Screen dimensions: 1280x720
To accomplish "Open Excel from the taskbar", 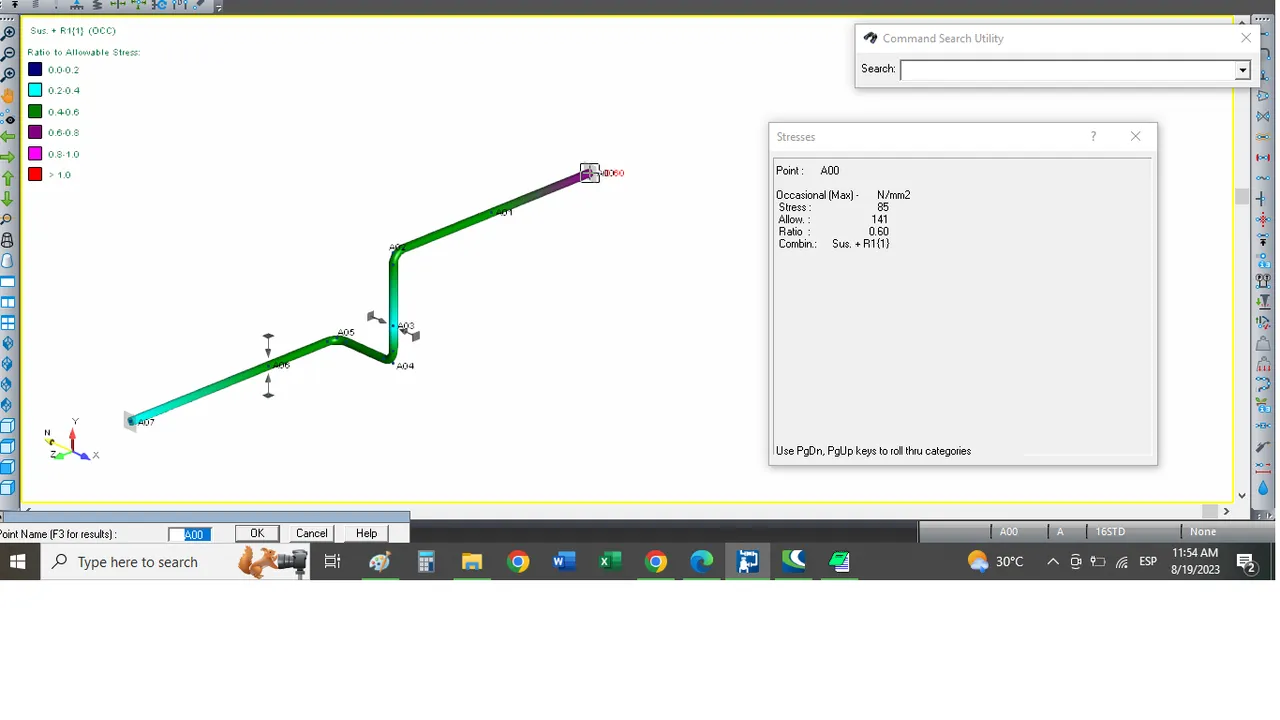I will 609,562.
